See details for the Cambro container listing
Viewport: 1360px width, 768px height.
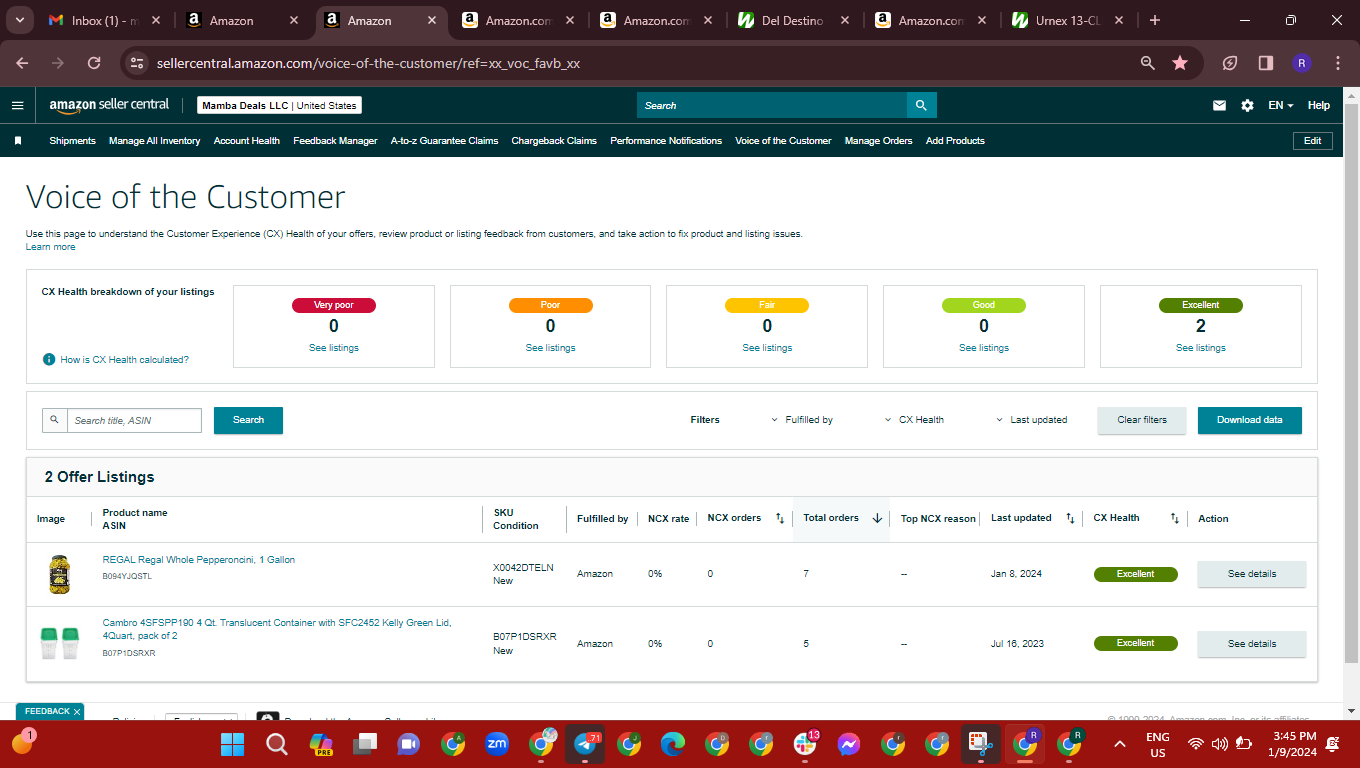[x=1252, y=644]
